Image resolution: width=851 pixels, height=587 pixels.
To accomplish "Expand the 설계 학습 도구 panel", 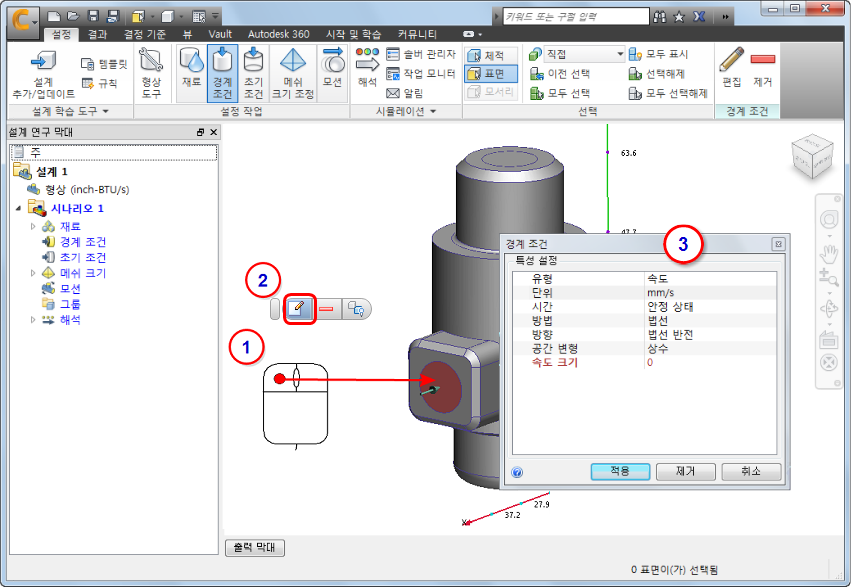I will point(71,111).
